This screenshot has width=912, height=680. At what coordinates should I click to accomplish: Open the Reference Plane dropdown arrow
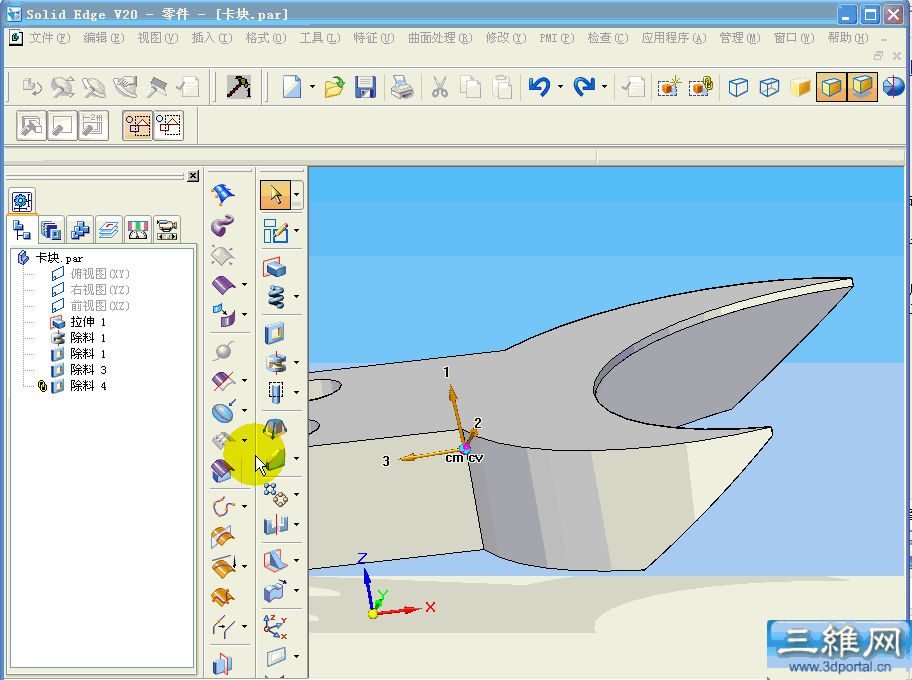pyautogui.click(x=297, y=657)
